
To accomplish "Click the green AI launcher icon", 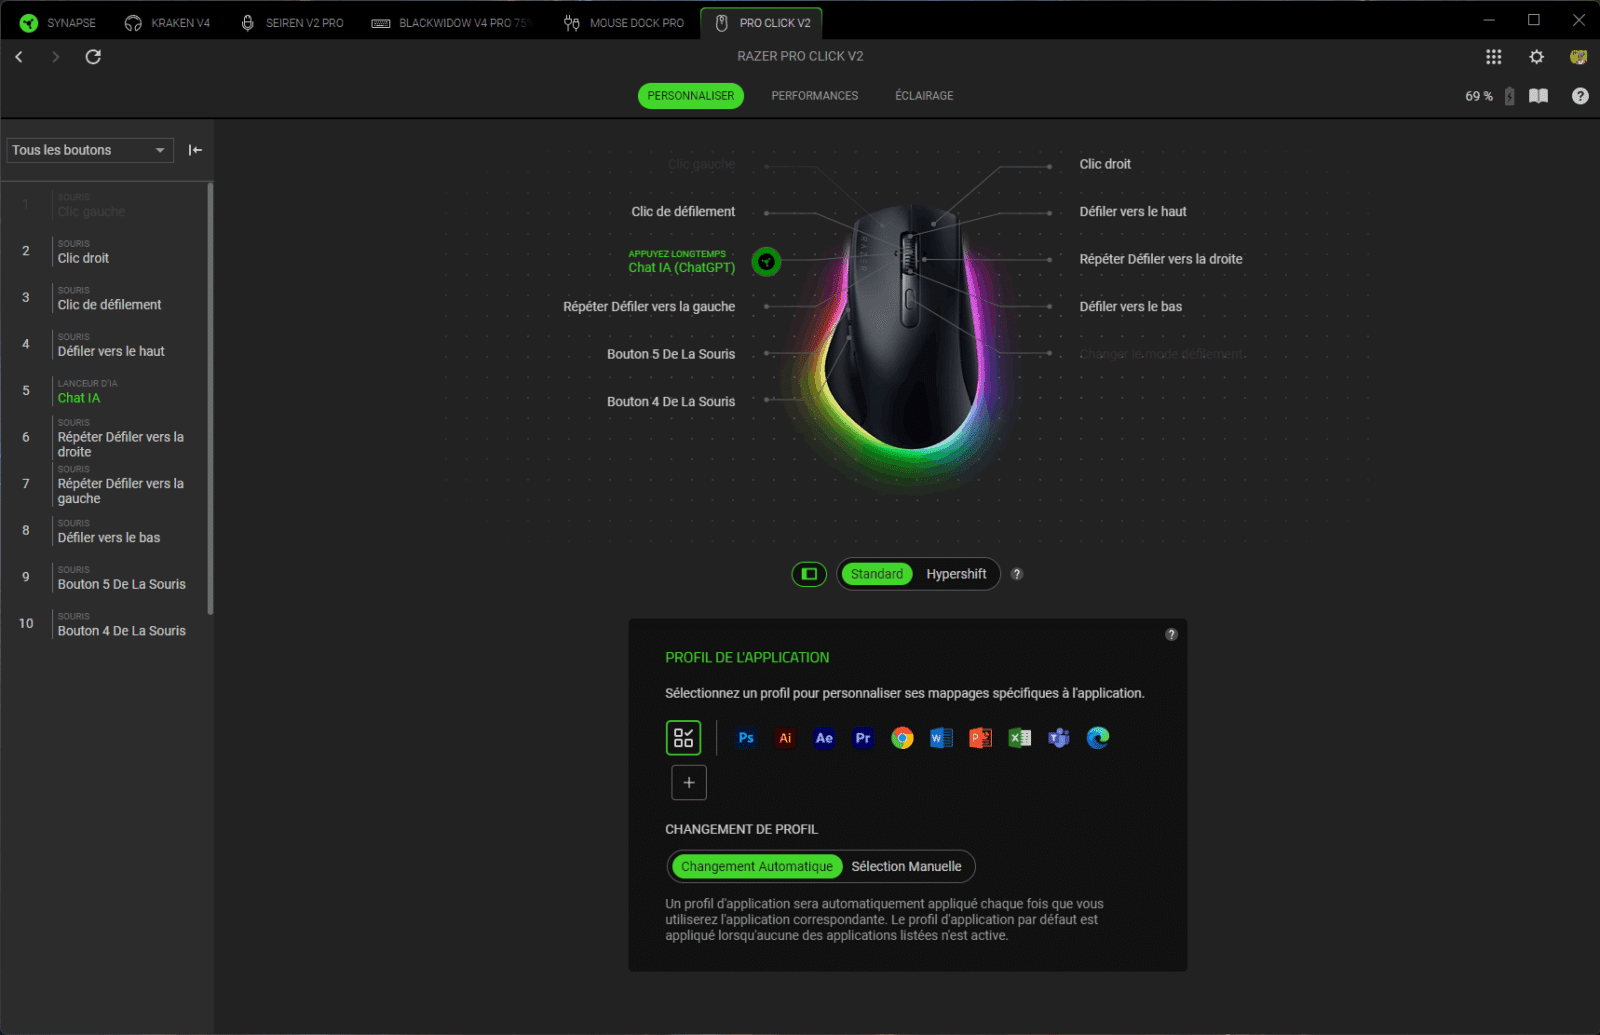I will [766, 262].
